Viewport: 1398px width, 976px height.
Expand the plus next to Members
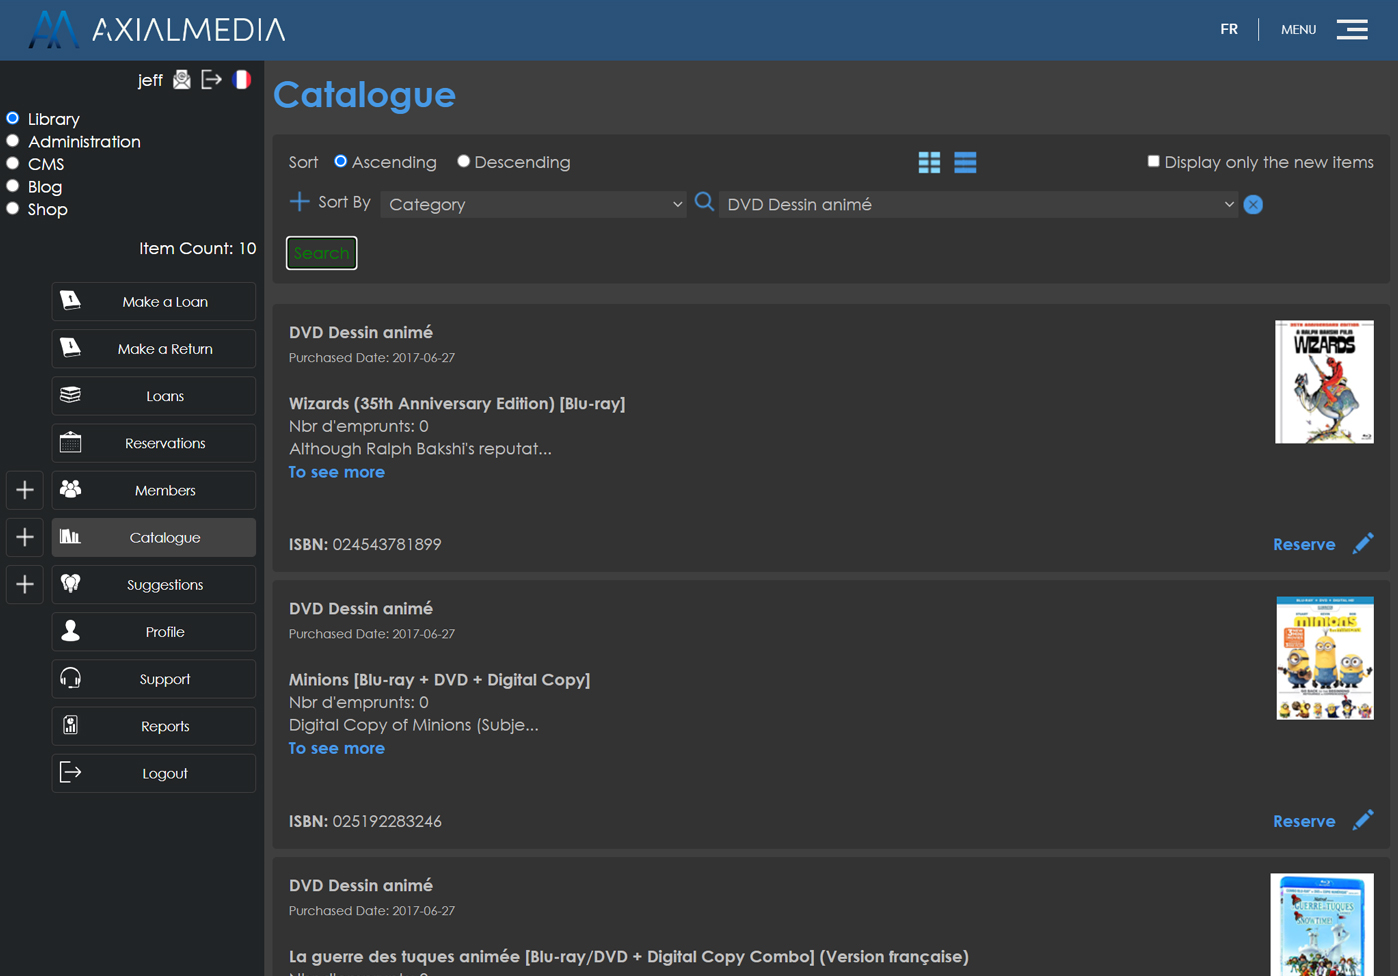(25, 490)
